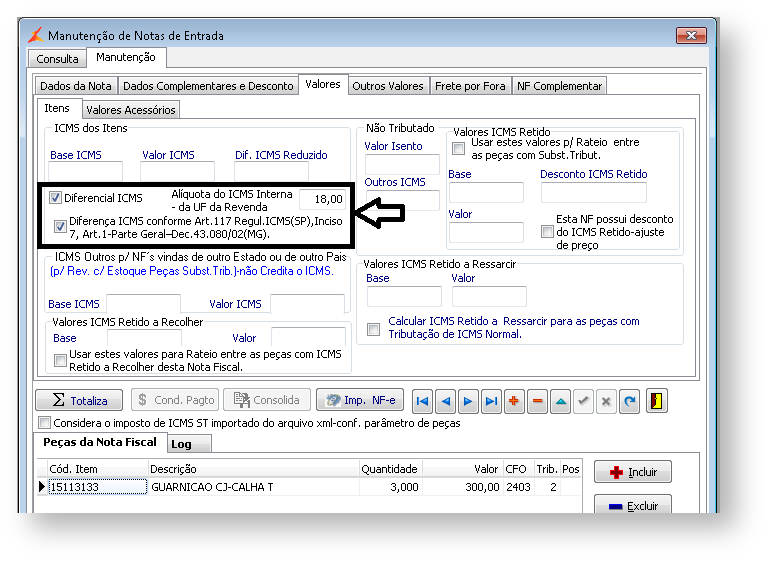Click the red plus insert record icon

tap(515, 401)
